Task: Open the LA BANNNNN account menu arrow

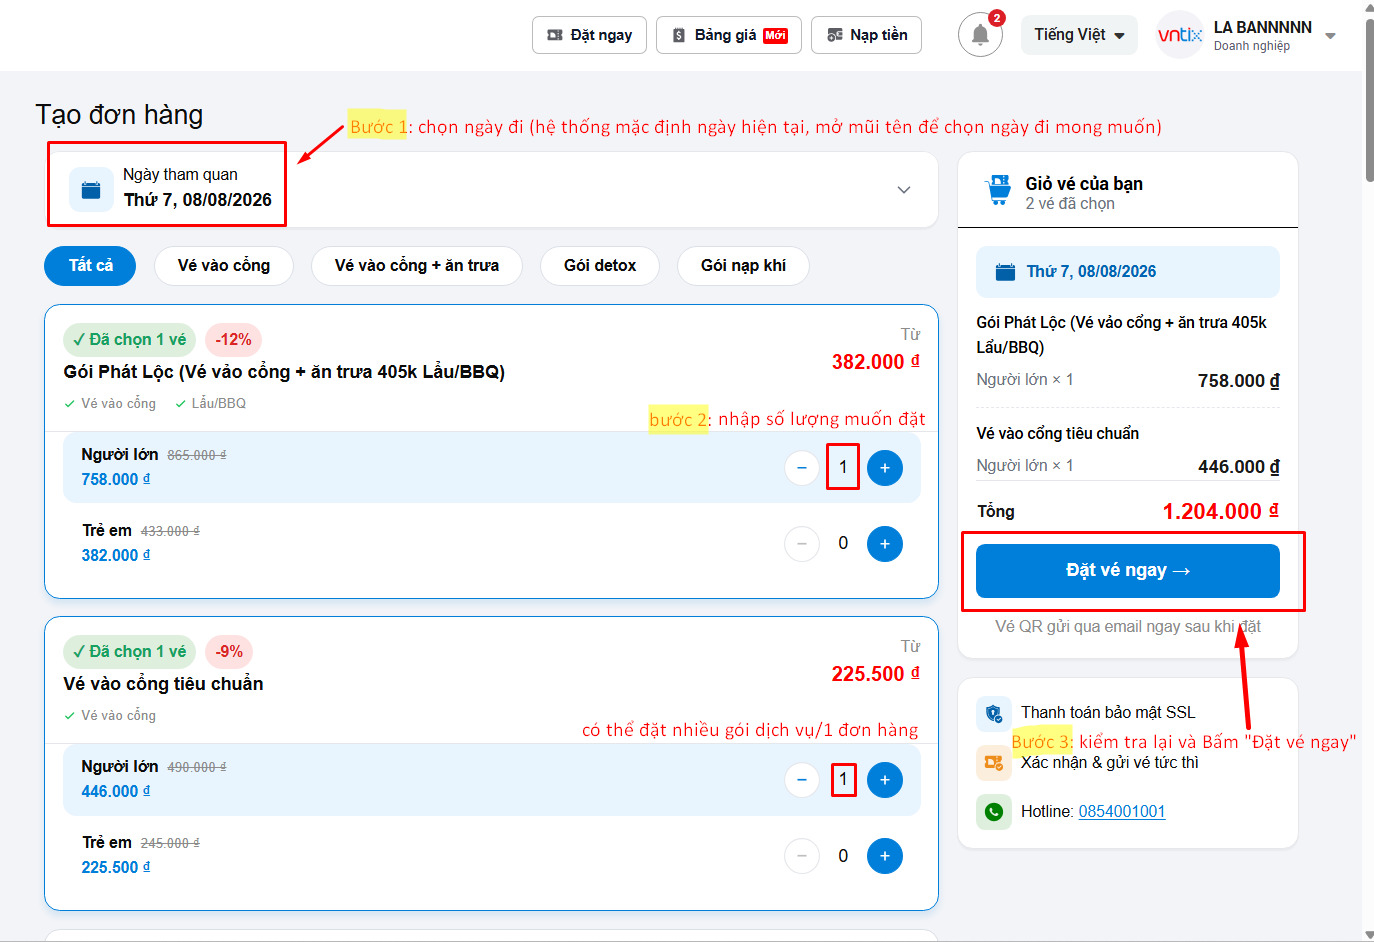Action: click(1330, 36)
